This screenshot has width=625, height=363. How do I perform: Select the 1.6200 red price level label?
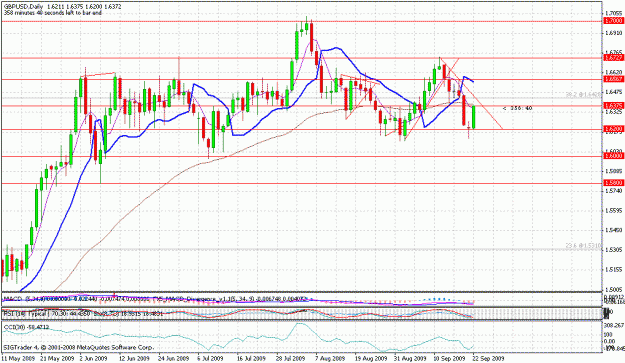(614, 130)
